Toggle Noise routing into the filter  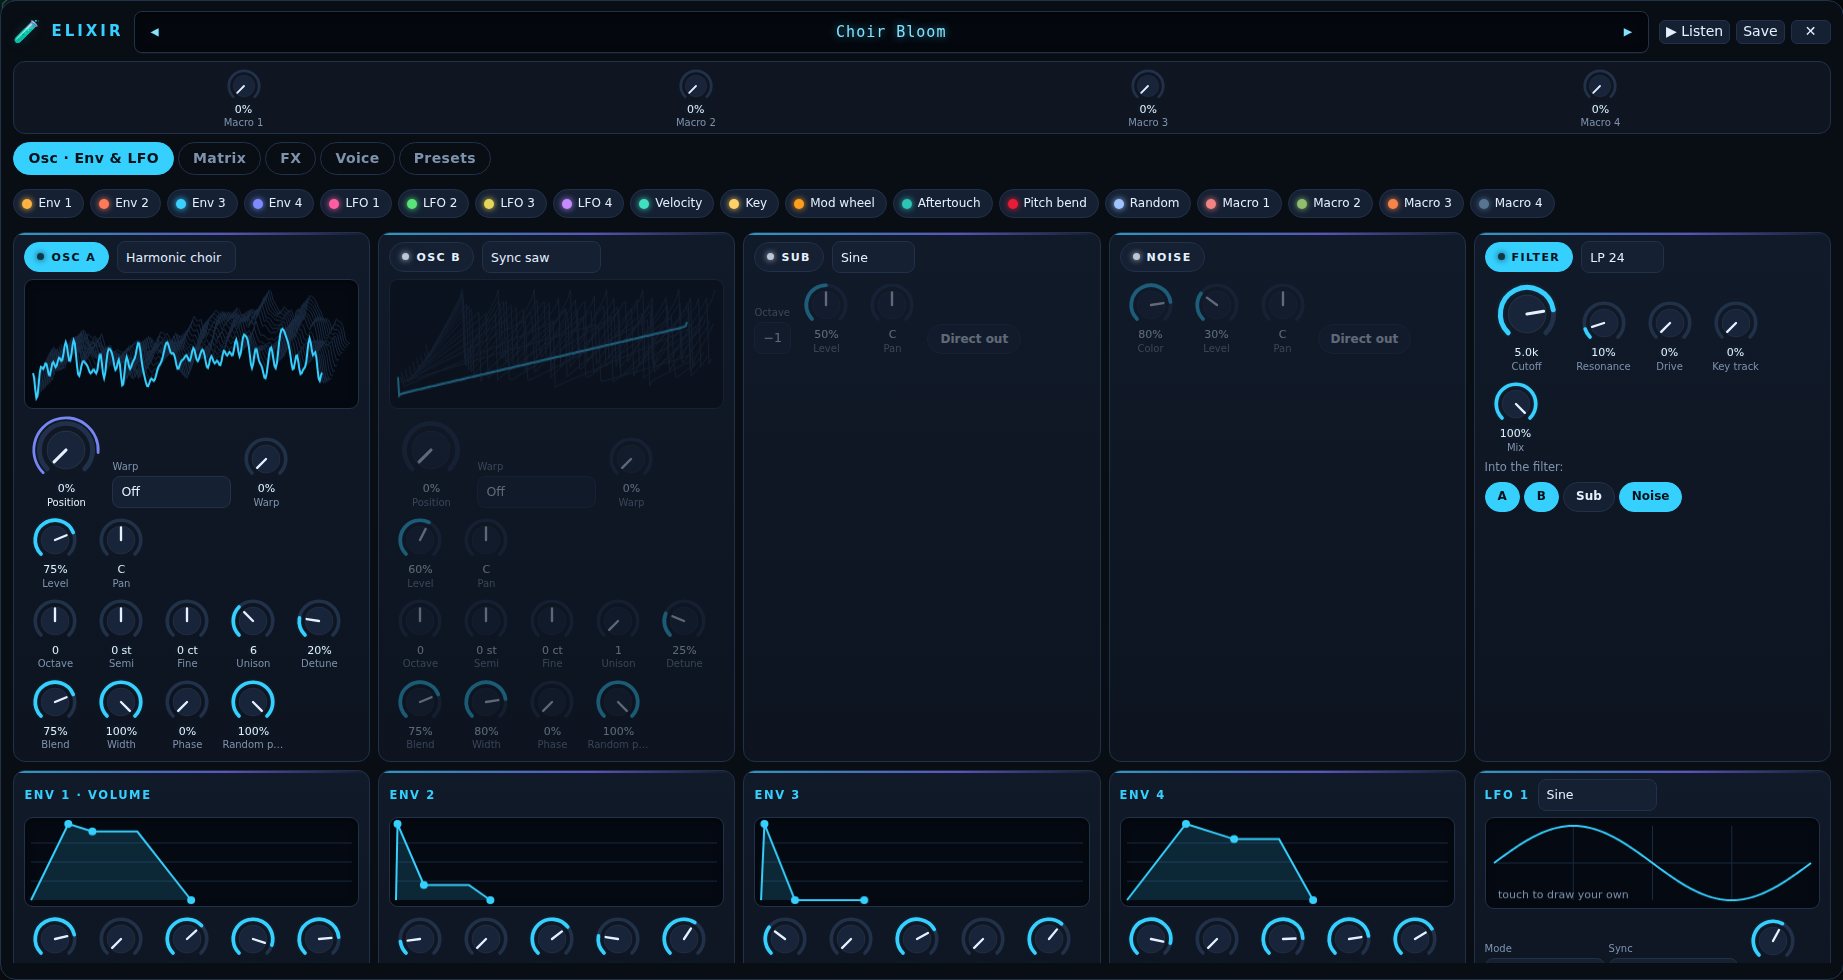point(1650,496)
